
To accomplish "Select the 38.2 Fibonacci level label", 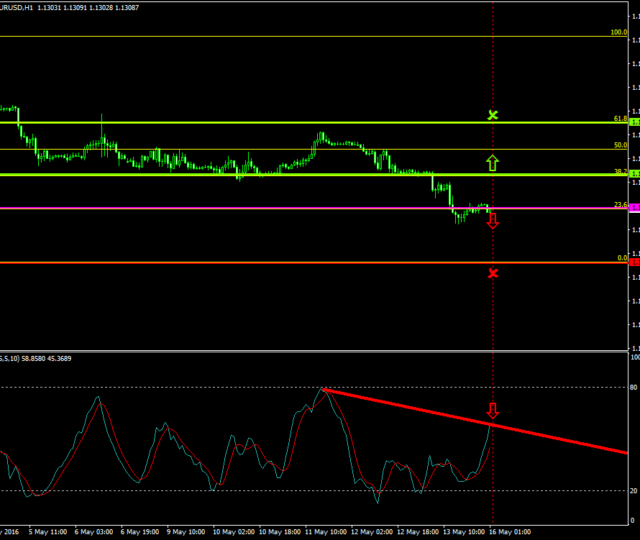I will coord(620,171).
